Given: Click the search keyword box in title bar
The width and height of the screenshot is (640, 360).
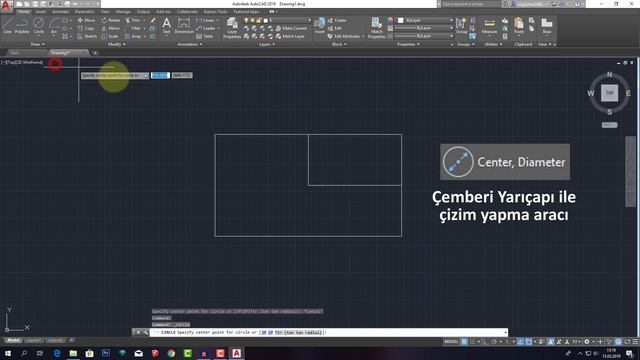Looking at the screenshot, I should coord(471,4).
